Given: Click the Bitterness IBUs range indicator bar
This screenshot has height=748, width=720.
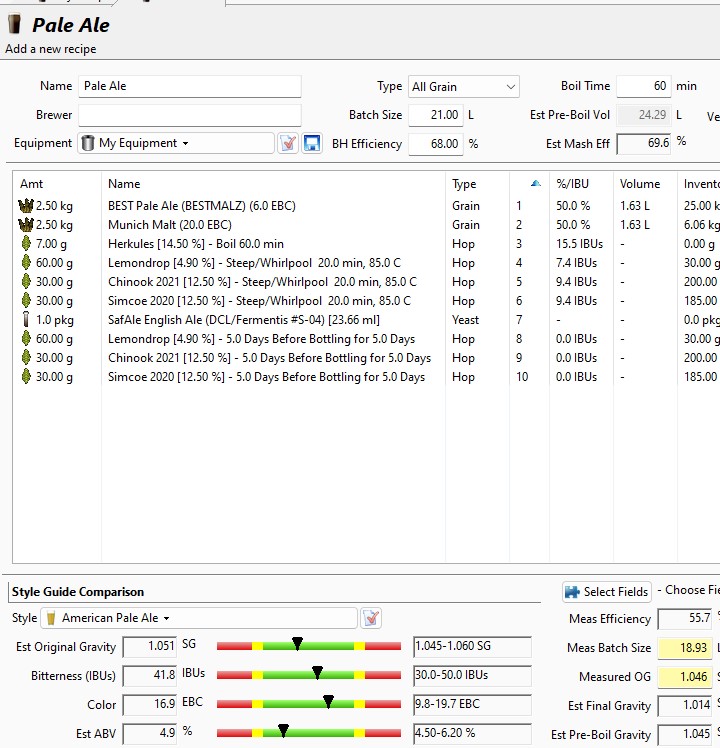Looking at the screenshot, I should coord(308,675).
